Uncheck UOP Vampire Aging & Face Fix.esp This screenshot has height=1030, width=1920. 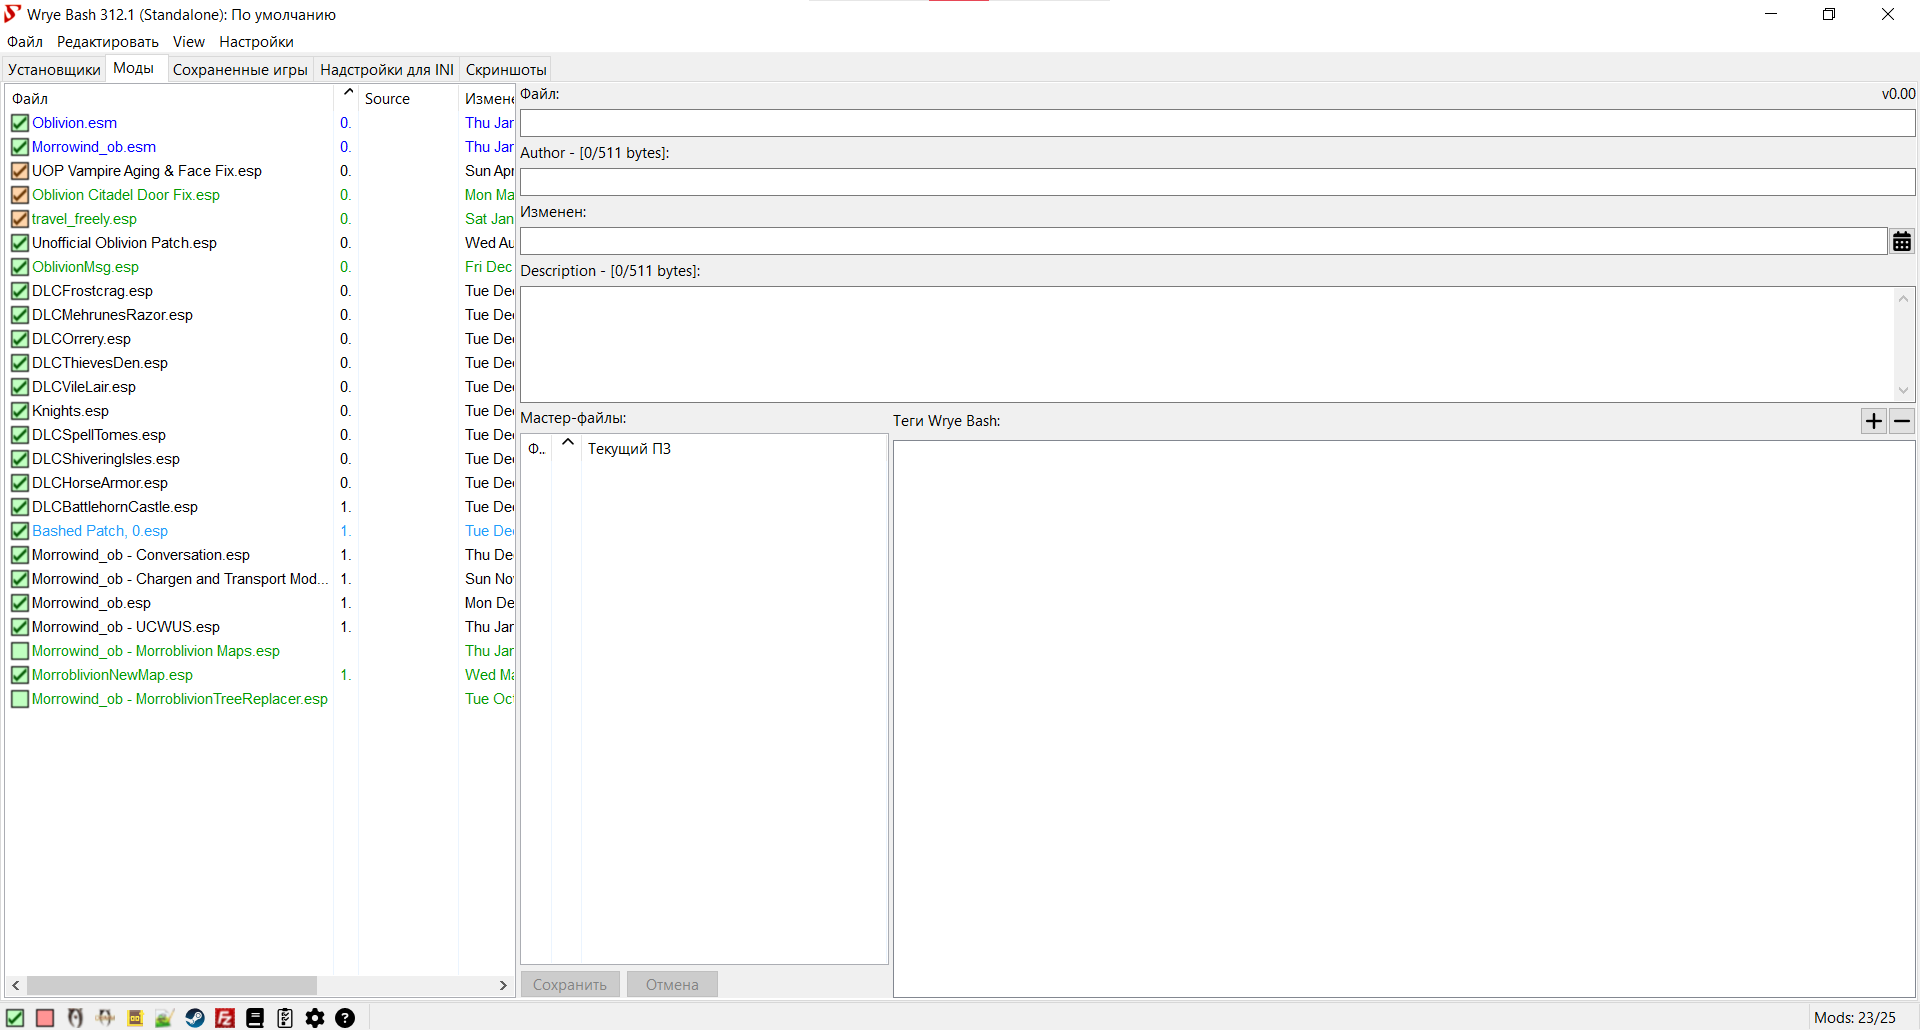point(20,171)
